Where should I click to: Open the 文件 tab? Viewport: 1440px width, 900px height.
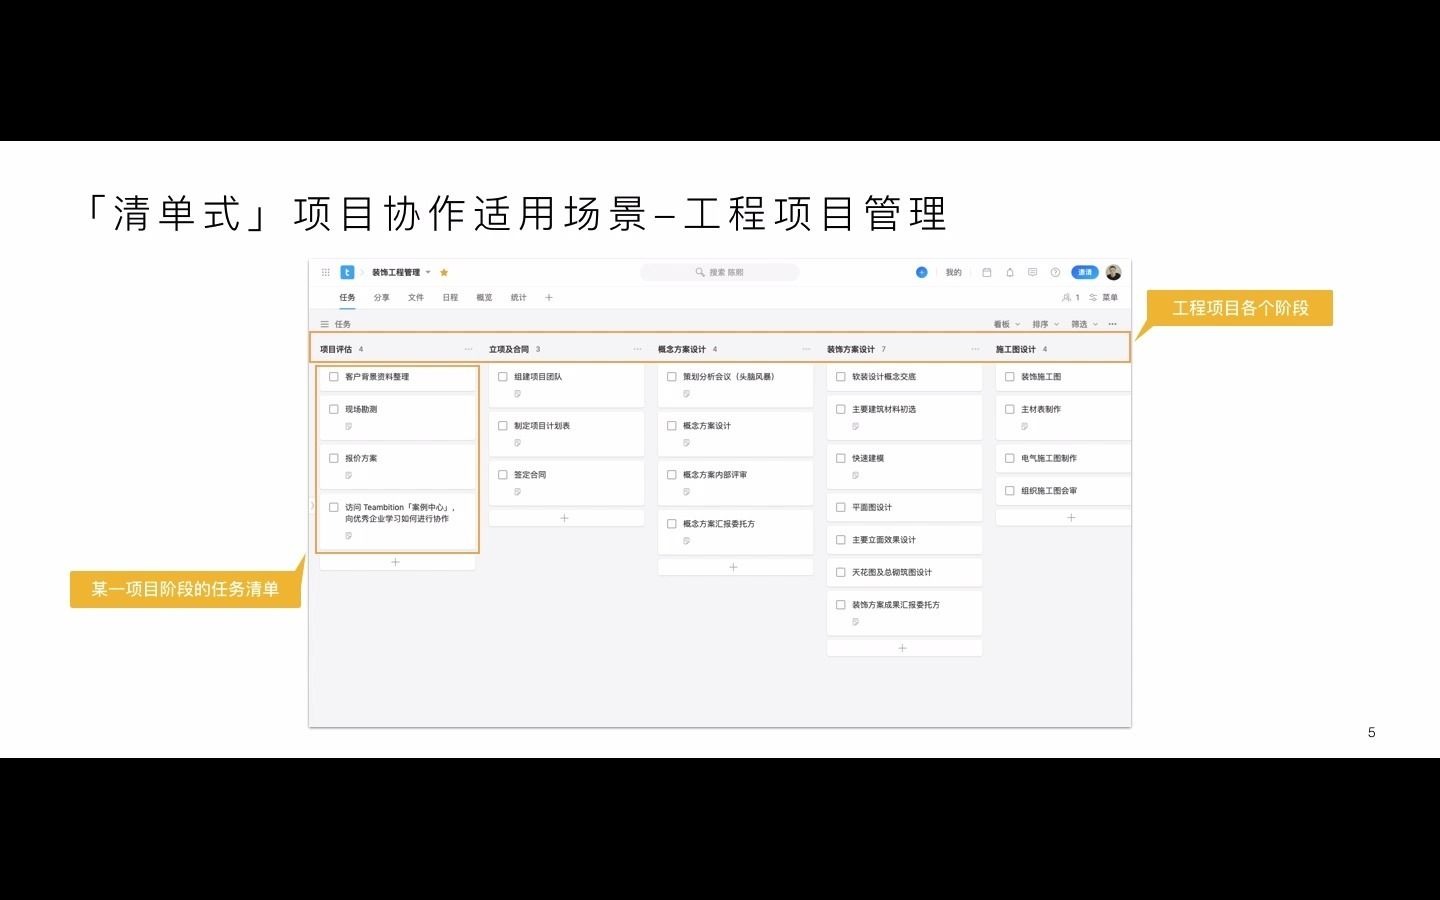415,297
